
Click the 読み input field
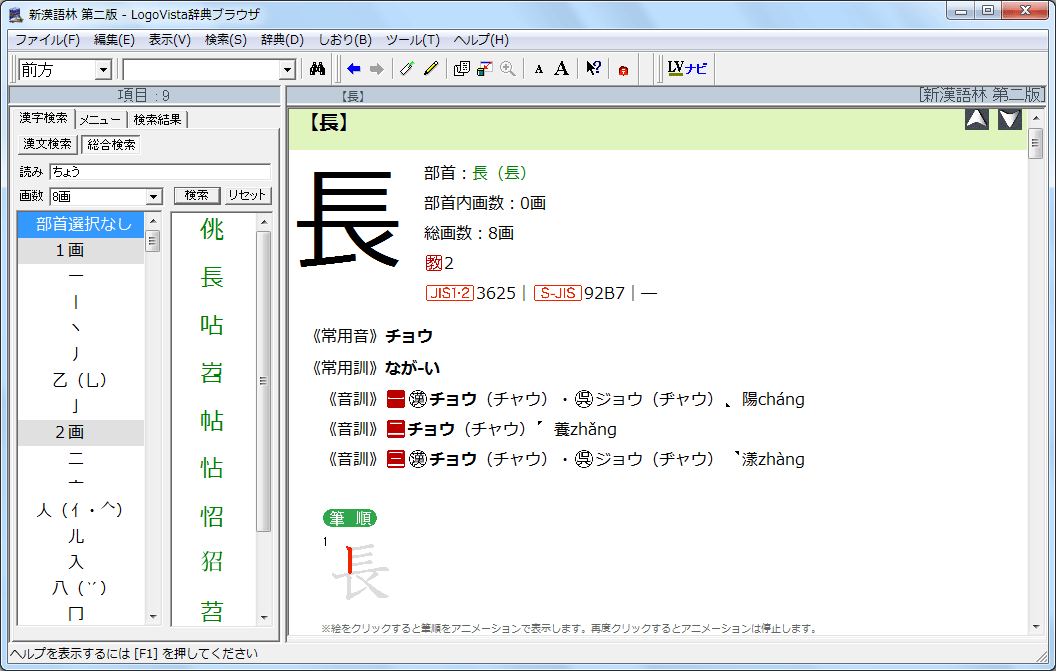159,171
